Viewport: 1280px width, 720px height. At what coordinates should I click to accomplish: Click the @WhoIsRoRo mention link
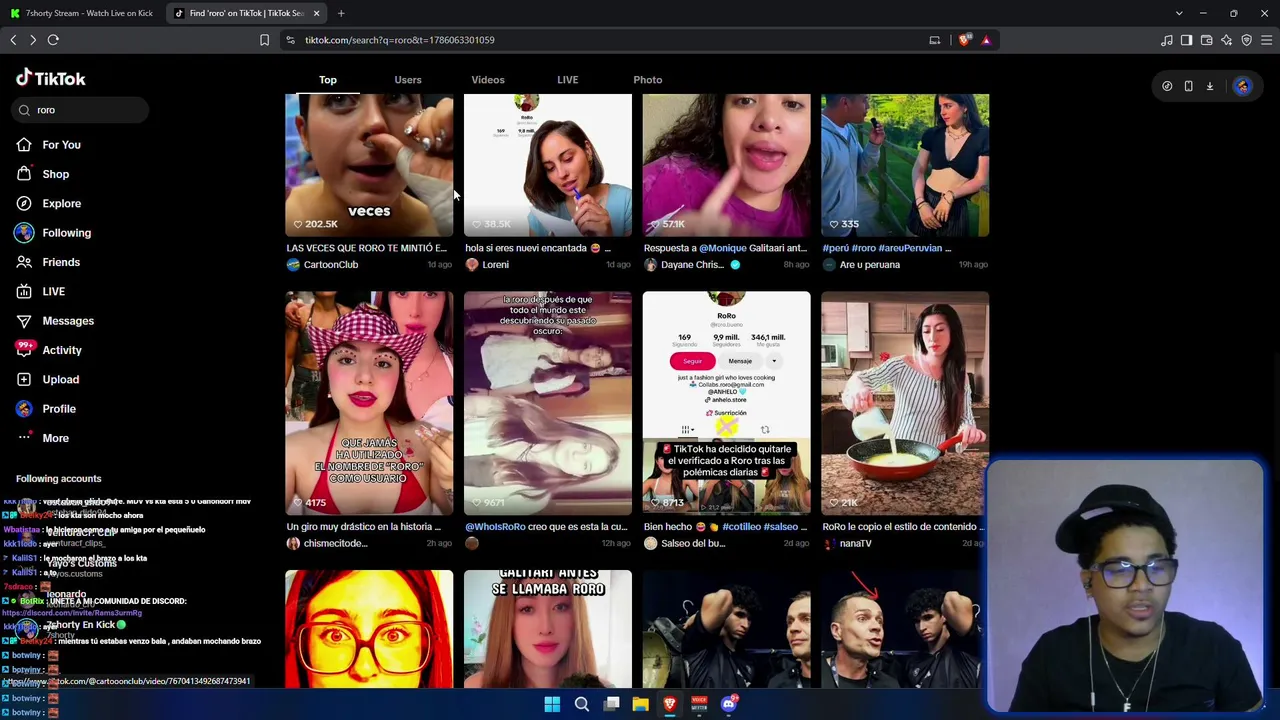tap(495, 527)
